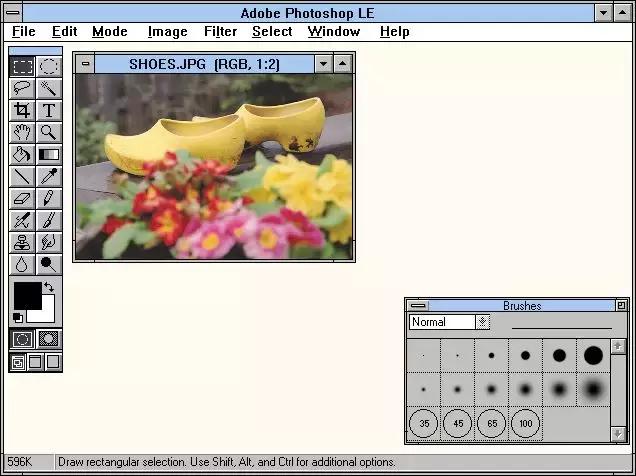Screen dimensions: 636x476
Task: Switch to Standard selection mode
Action: pos(22,339)
